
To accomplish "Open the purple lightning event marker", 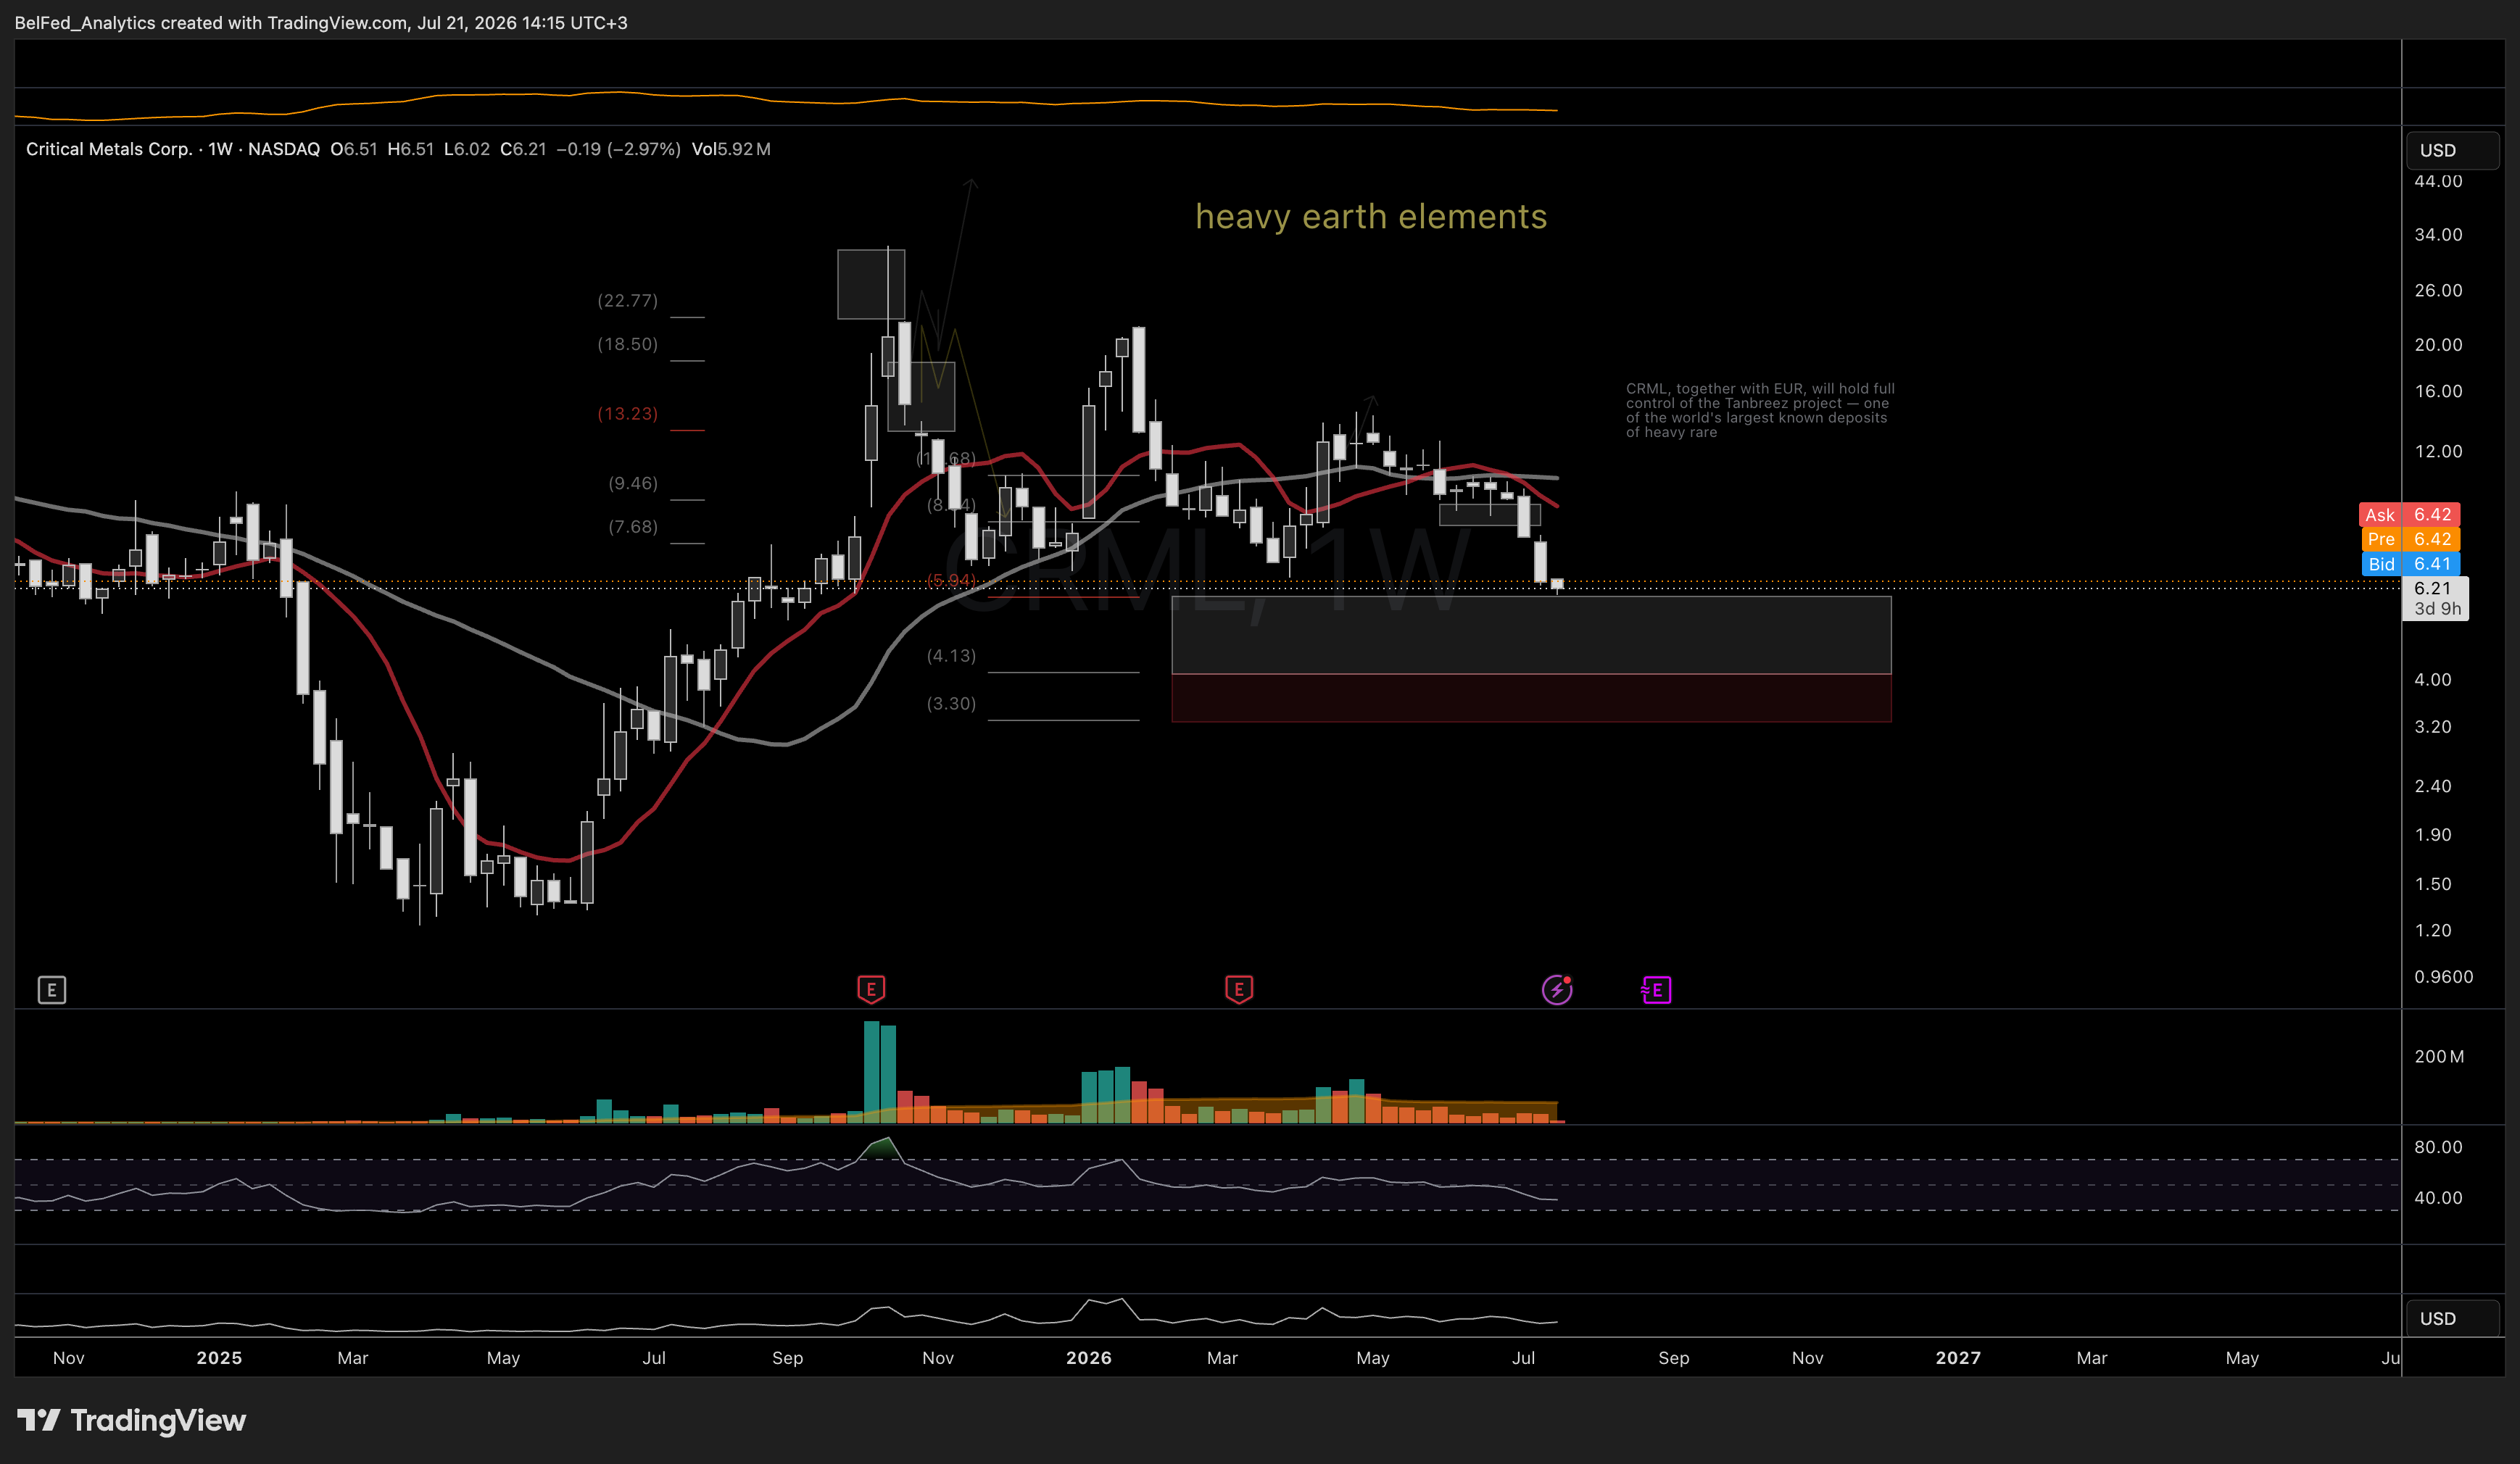I will [1557, 990].
